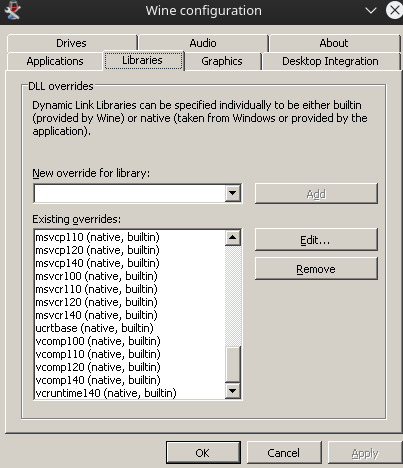Switch to the Drives tab
Image resolution: width=403 pixels, height=468 pixels.
(71, 43)
